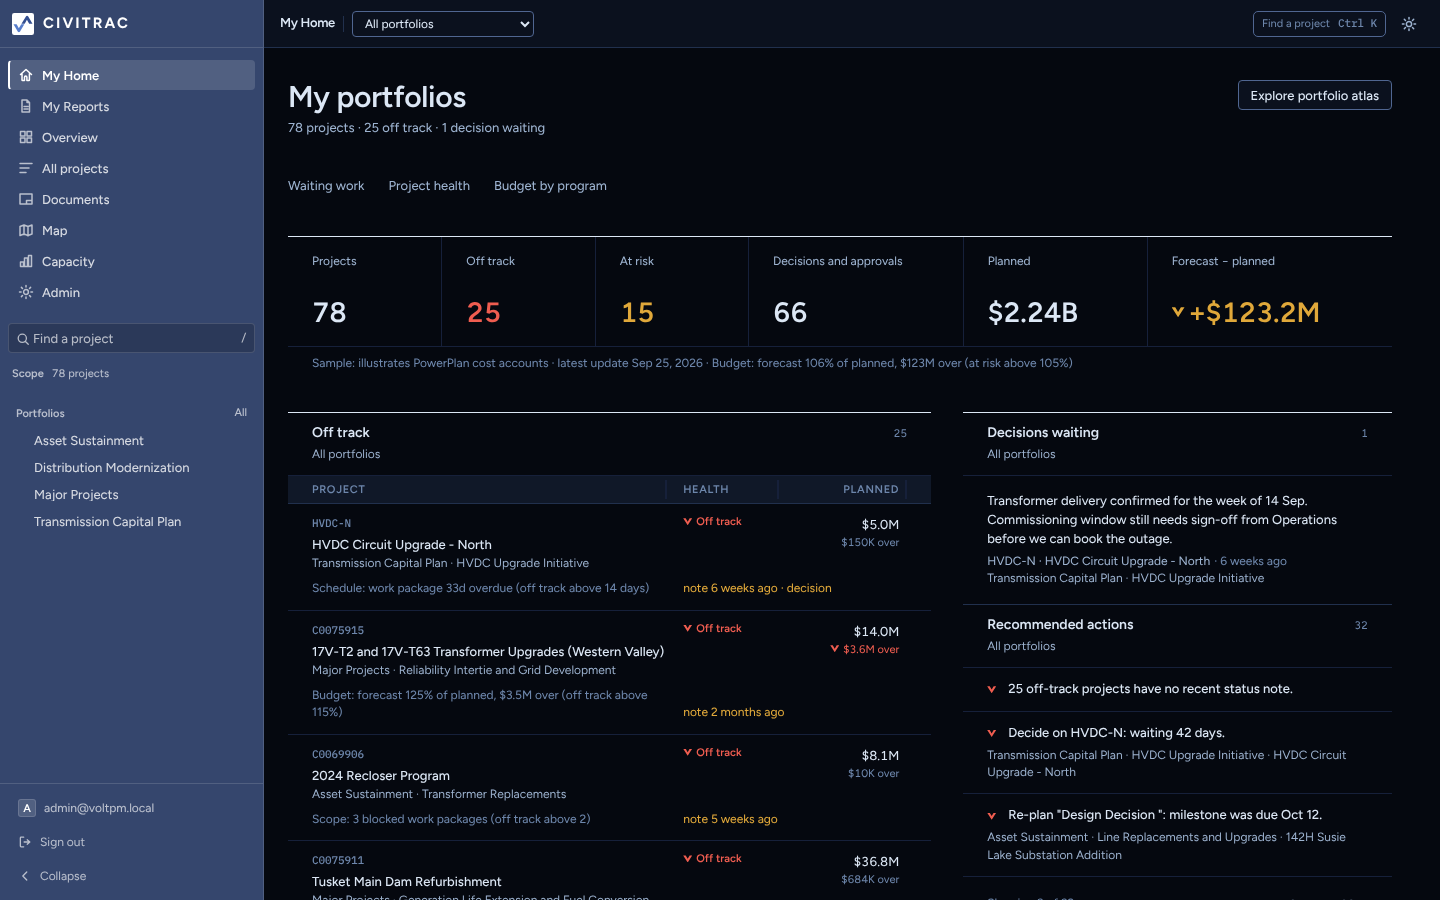Select the Asset Sustainment portfolio
This screenshot has height=900, width=1440.
coord(89,441)
